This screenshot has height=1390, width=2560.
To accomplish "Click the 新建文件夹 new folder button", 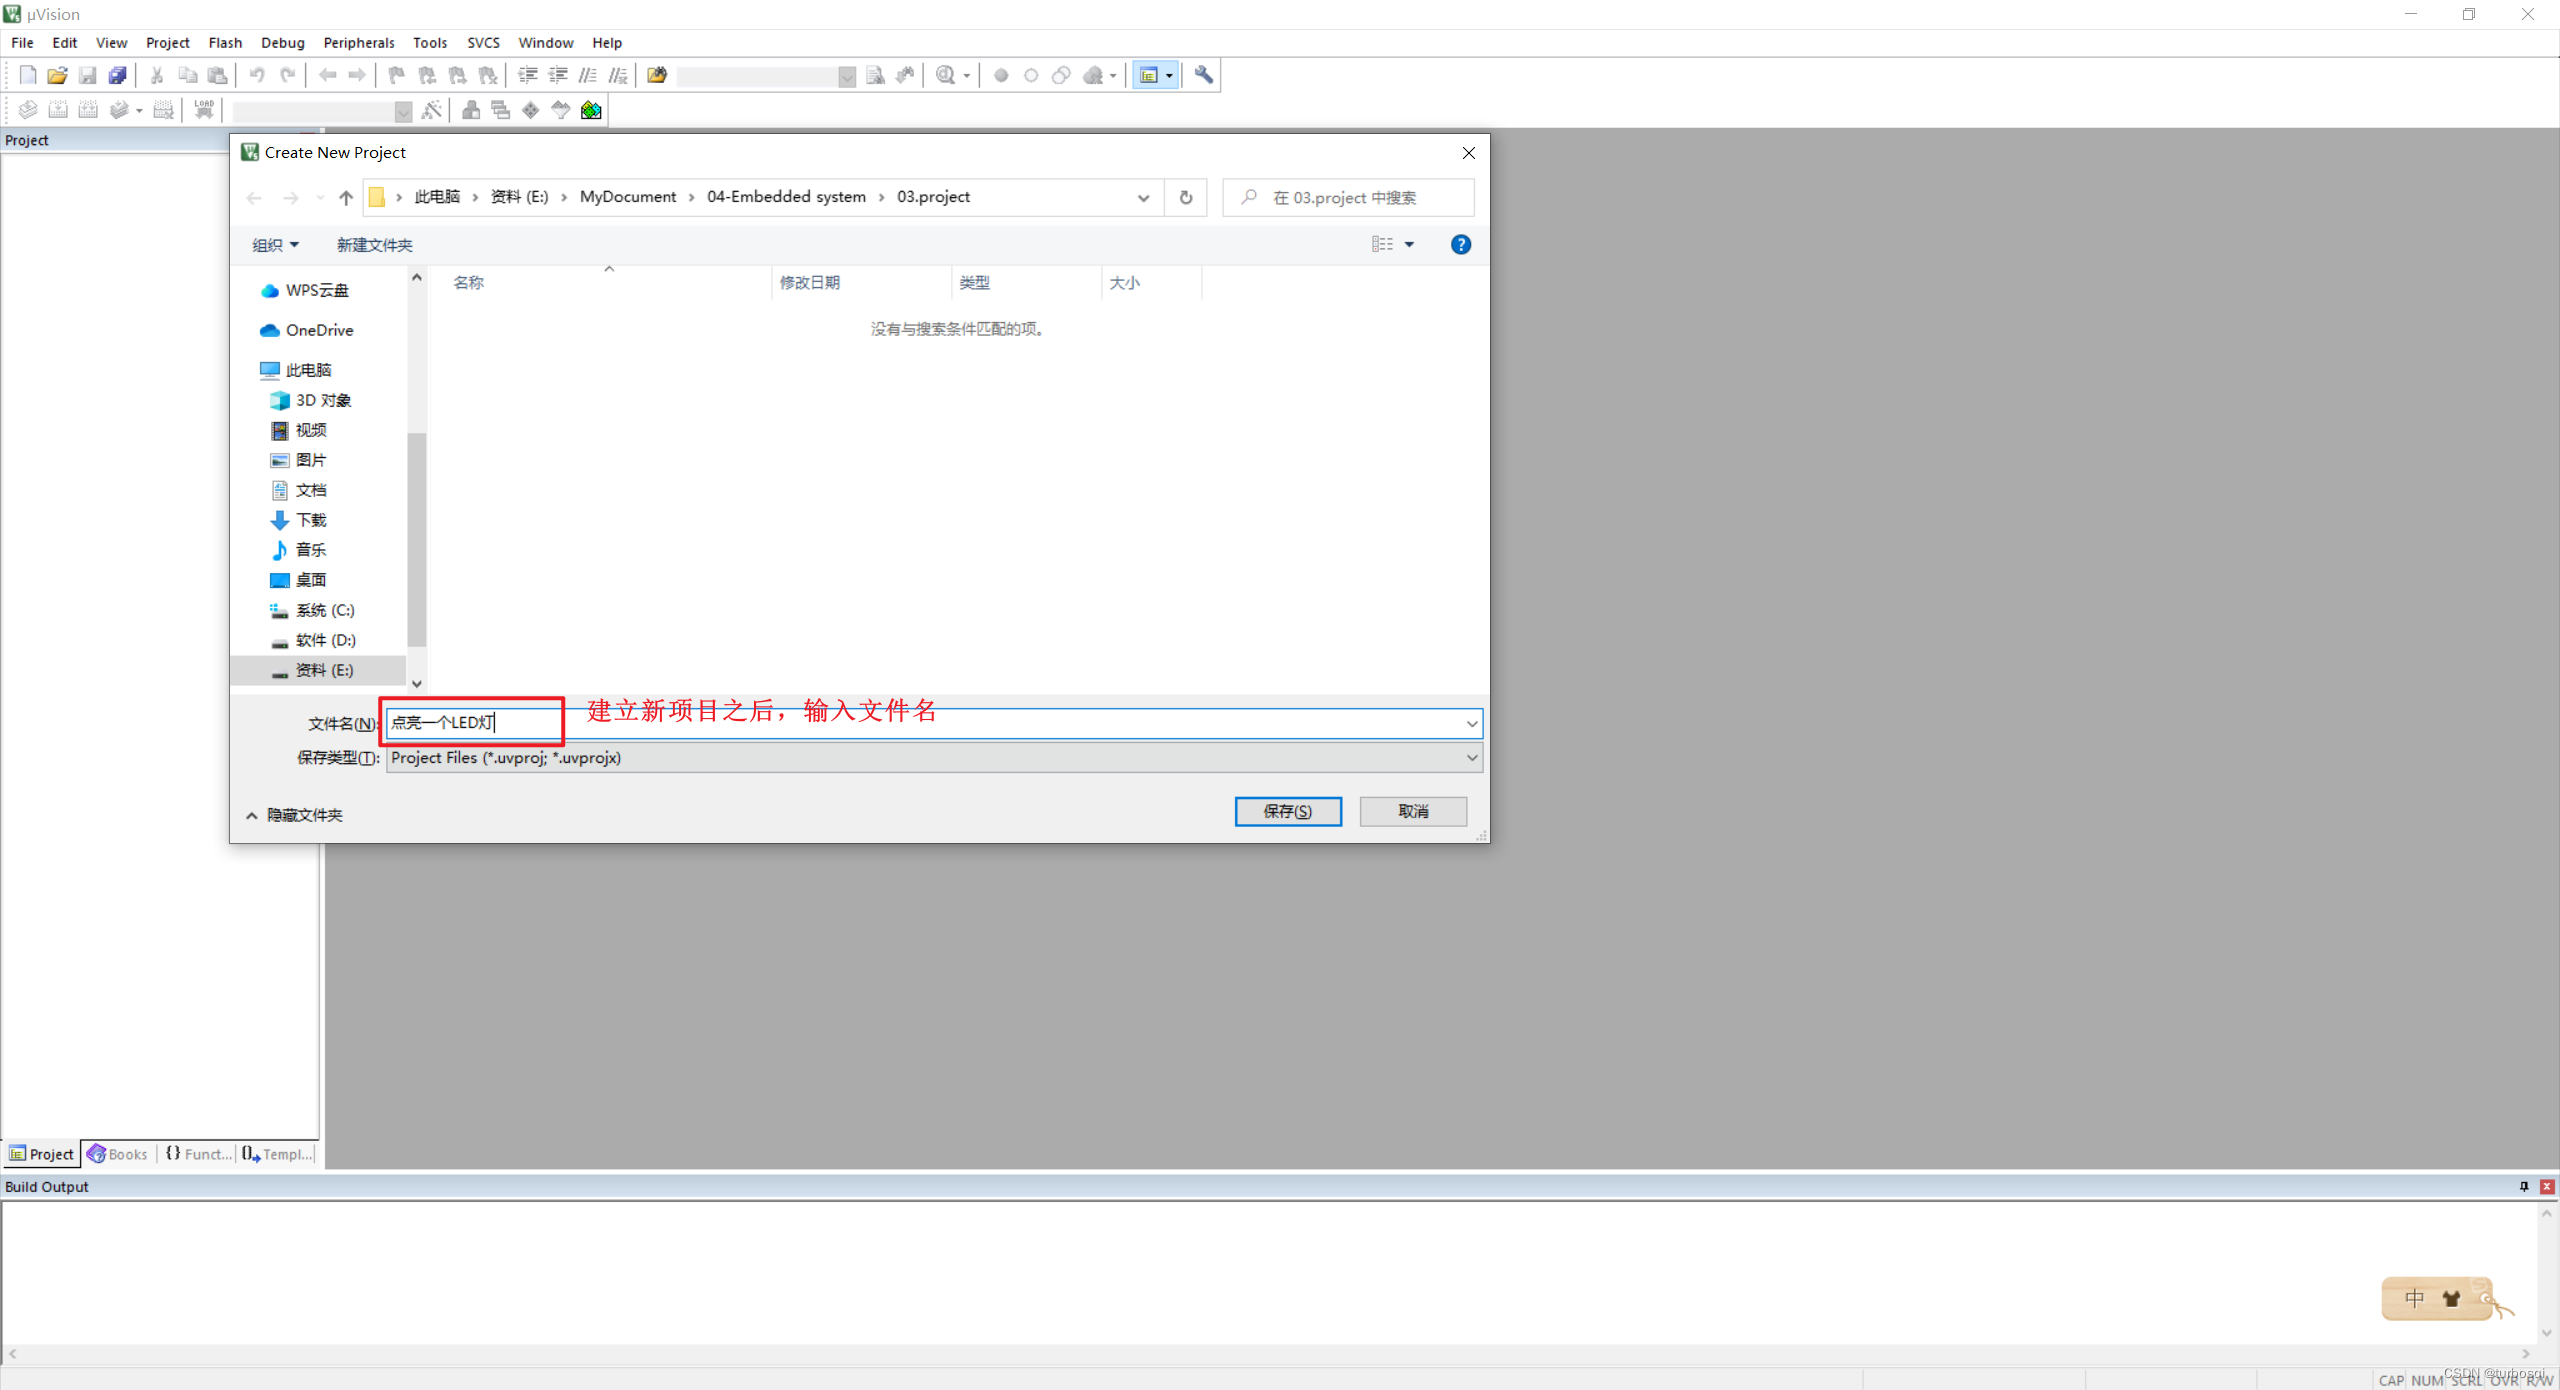I will click(375, 245).
